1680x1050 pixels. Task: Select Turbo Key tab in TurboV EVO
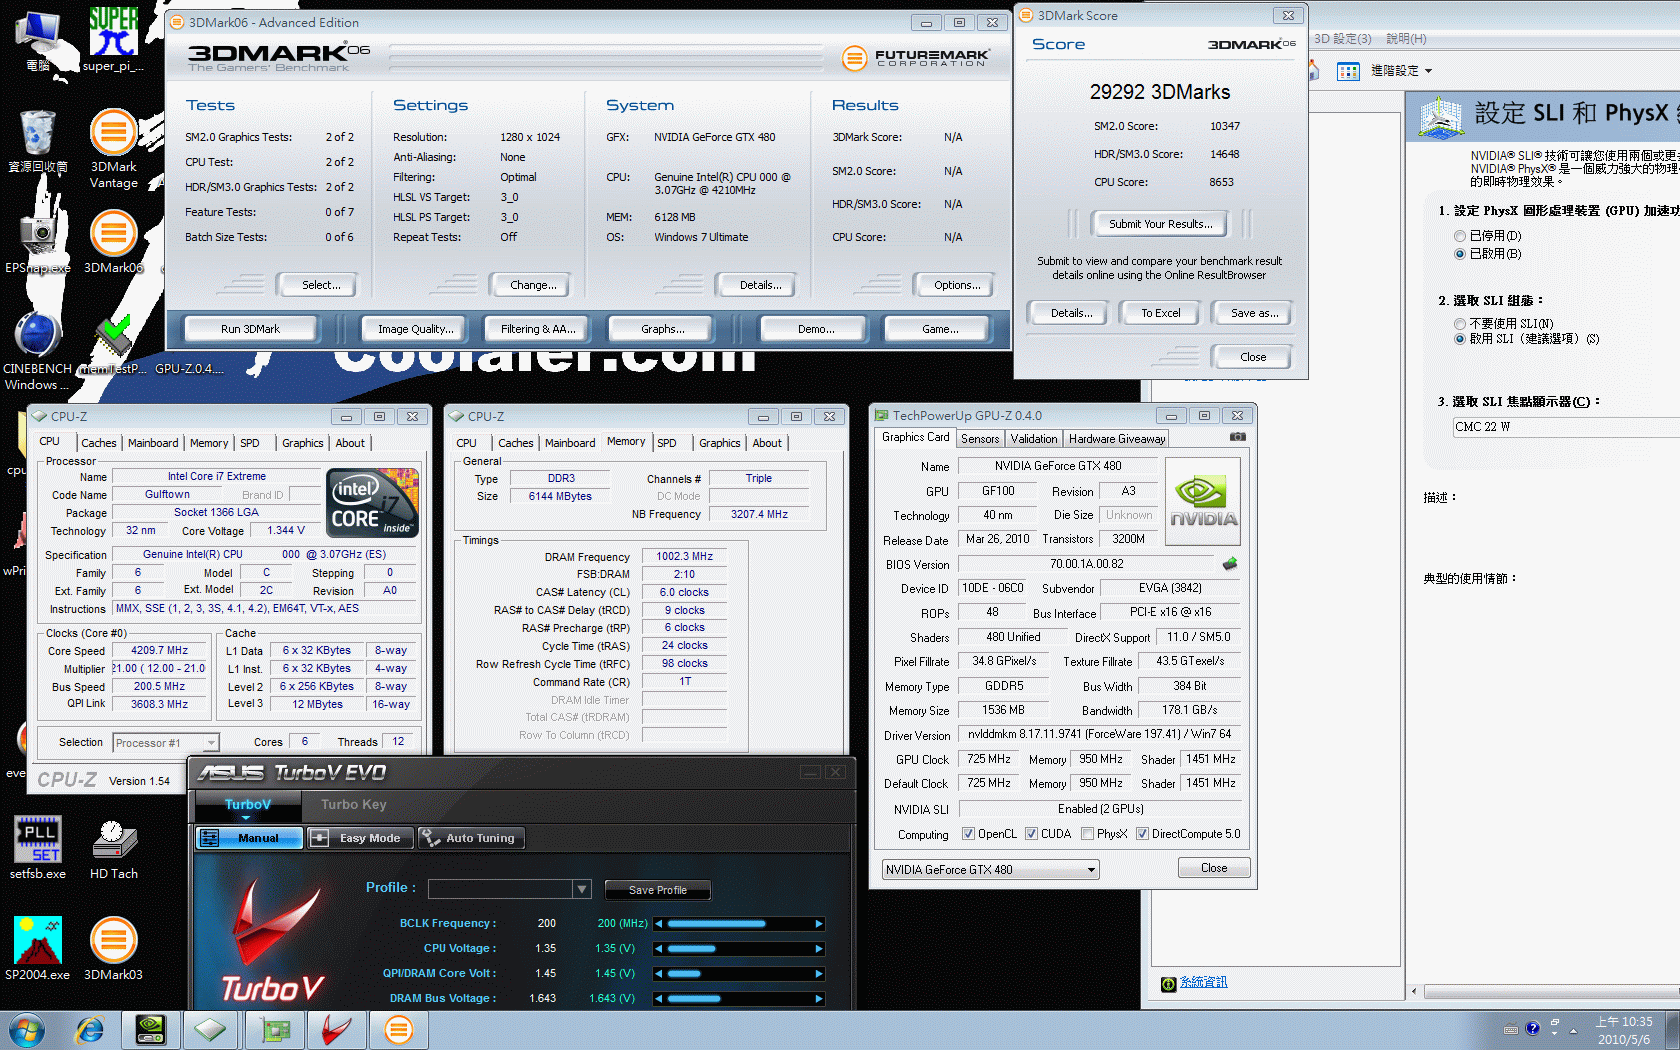353,804
